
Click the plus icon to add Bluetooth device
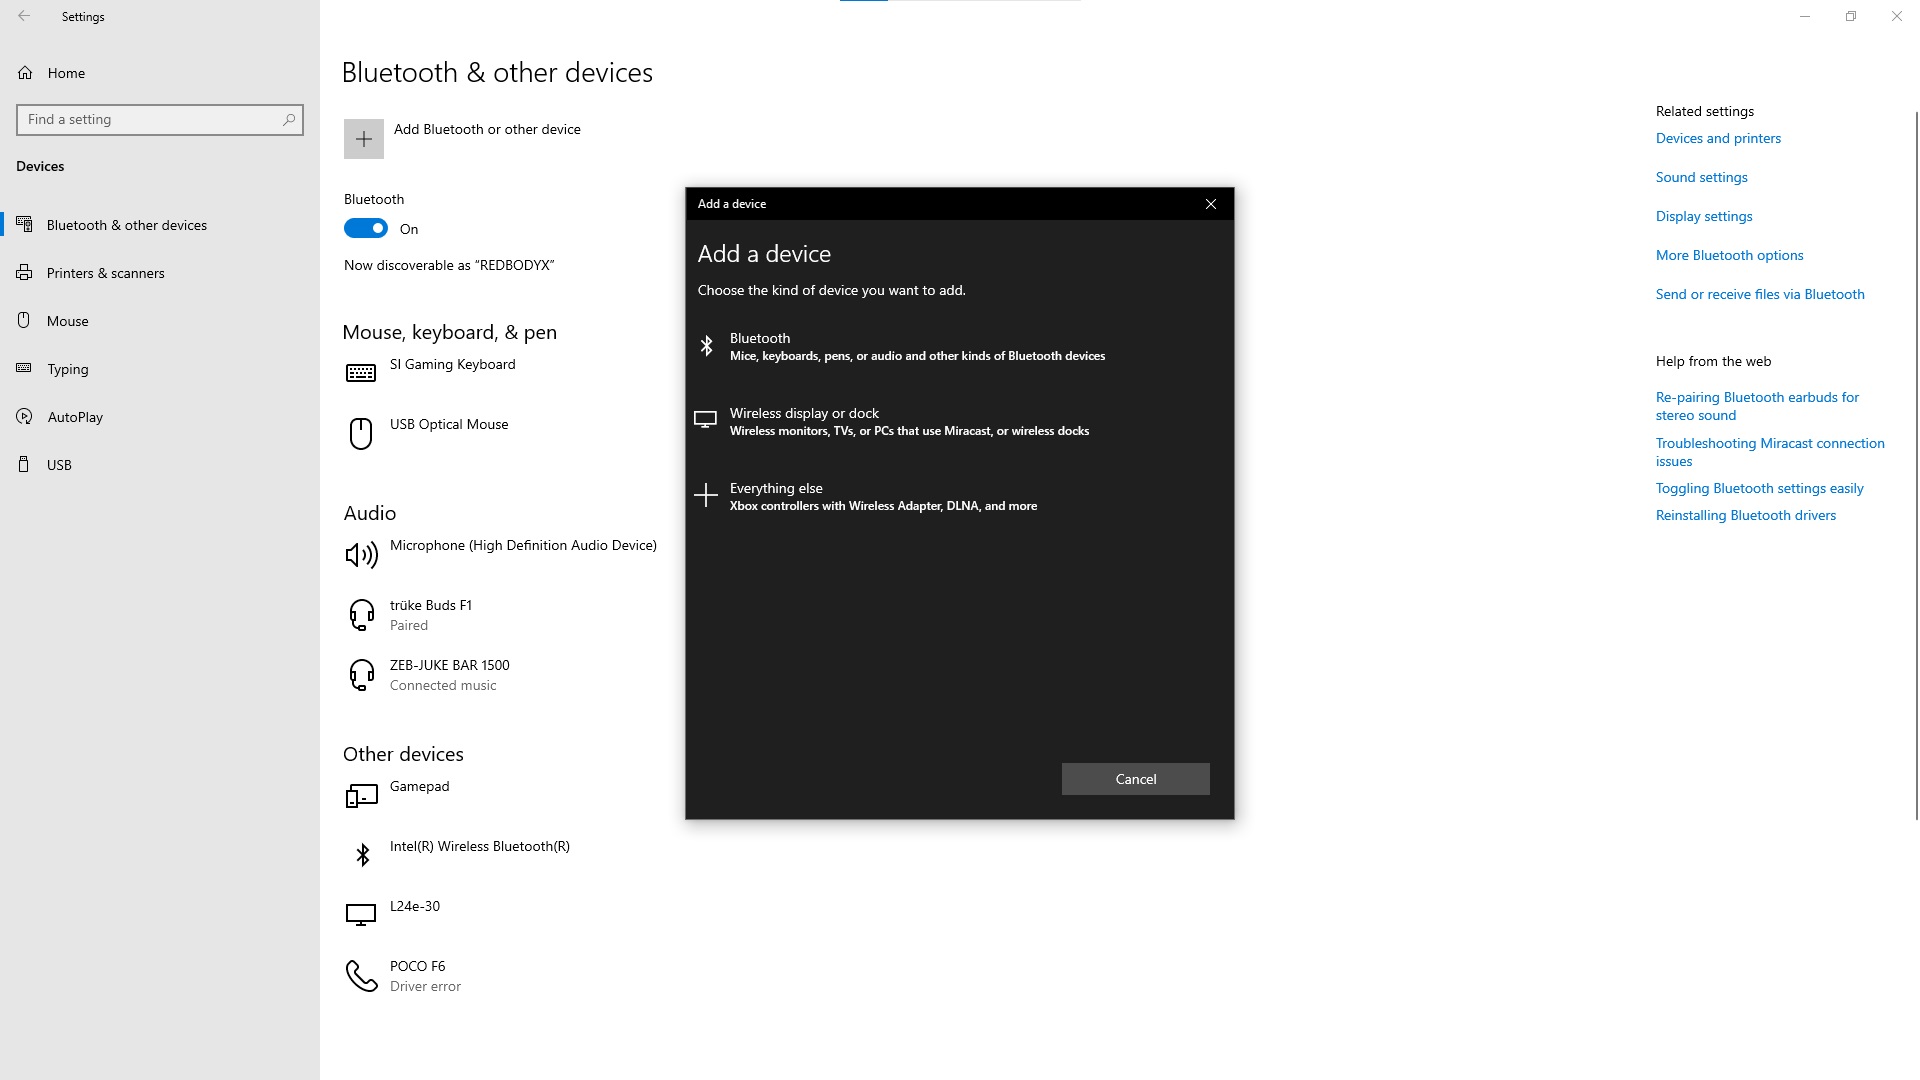tap(363, 139)
